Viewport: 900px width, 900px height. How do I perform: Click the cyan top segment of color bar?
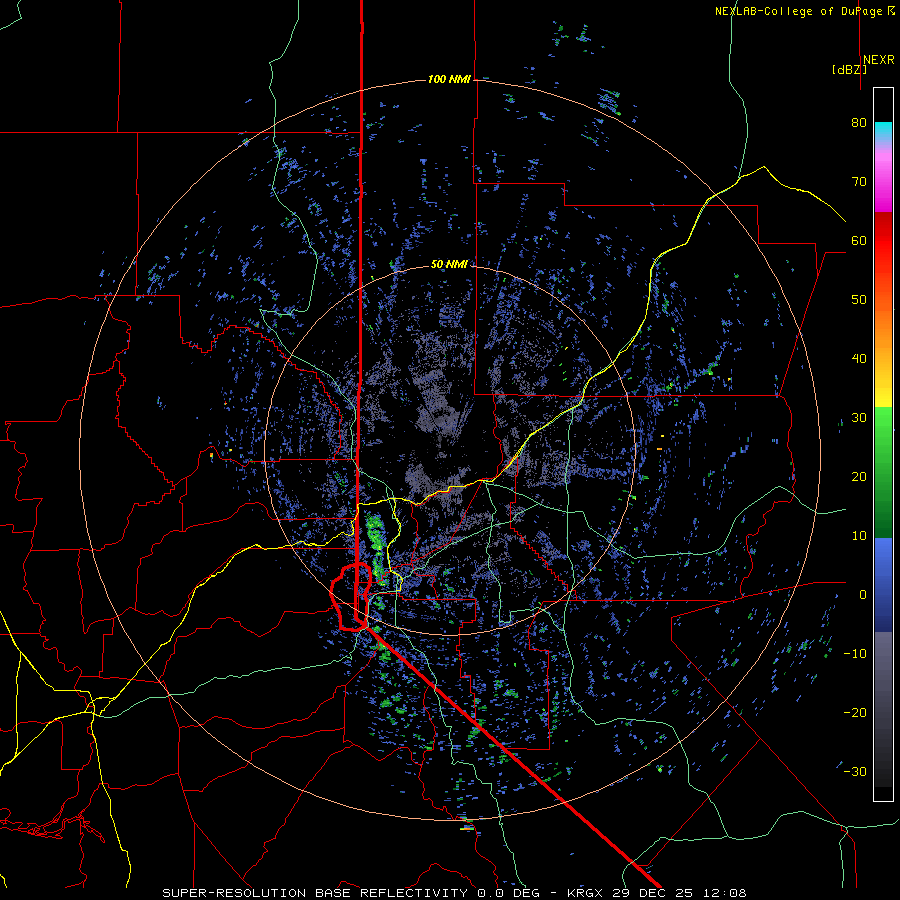click(x=883, y=132)
